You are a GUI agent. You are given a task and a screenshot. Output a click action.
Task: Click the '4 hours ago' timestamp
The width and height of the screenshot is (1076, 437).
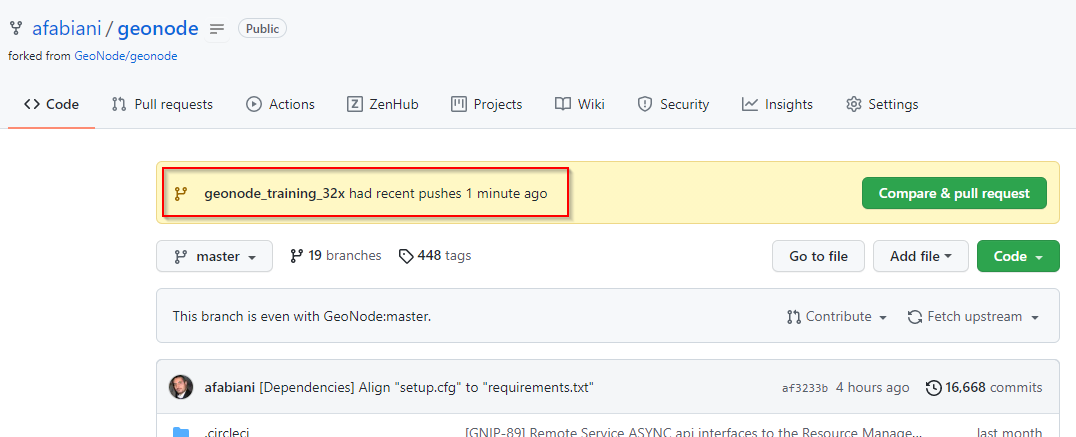873,388
